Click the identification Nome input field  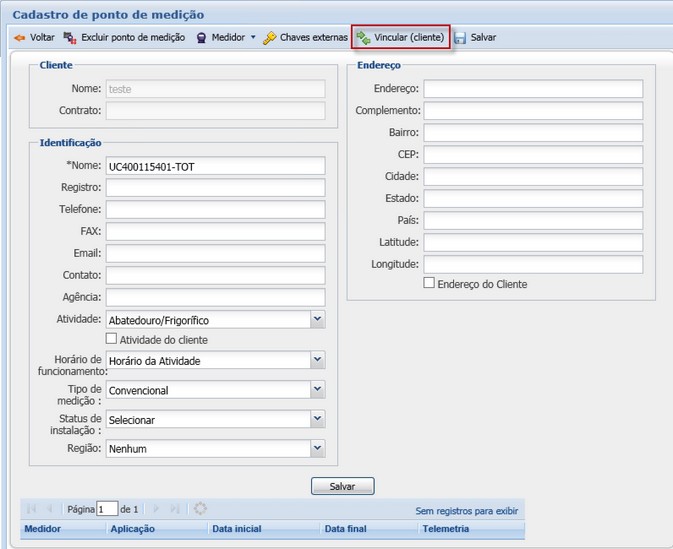tap(215, 166)
